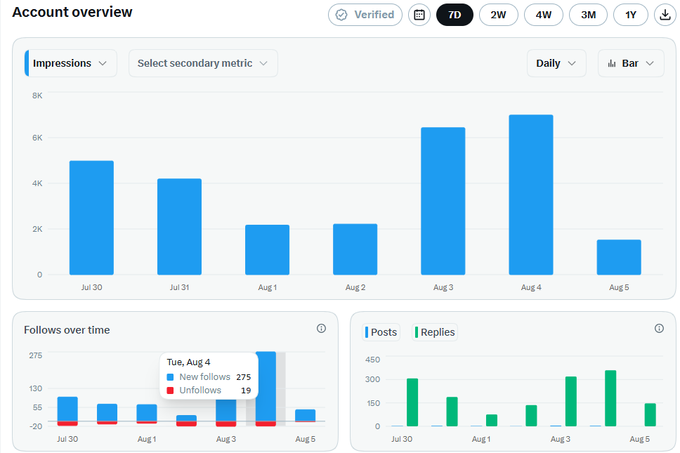Click the Aug 4 impressions bar
This screenshot has height=453, width=680.
[531, 195]
